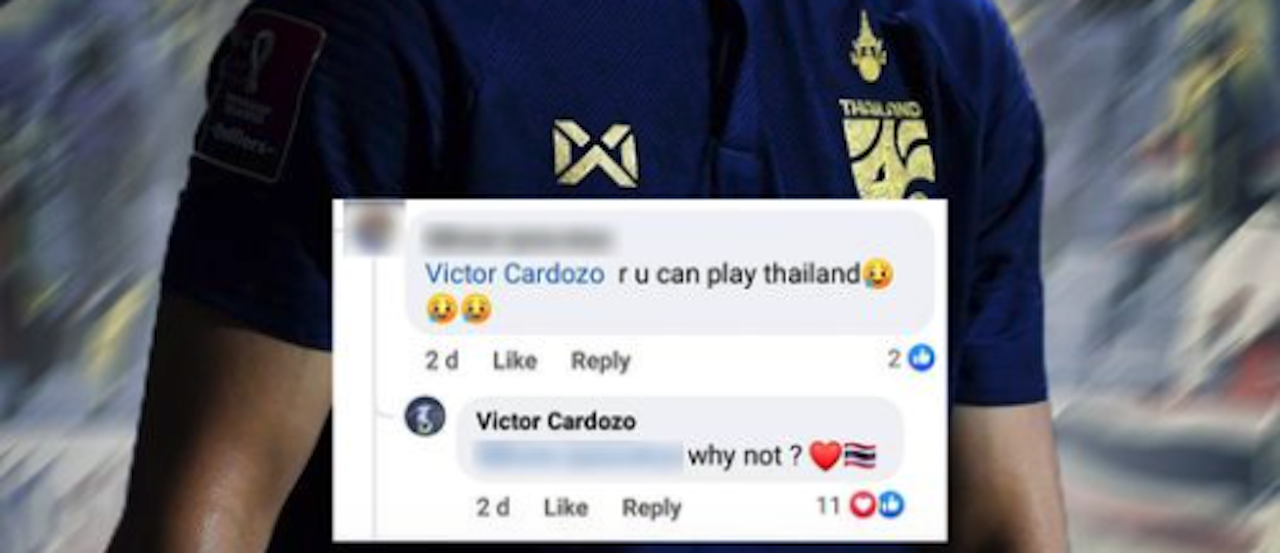Open the blurred commenter's profile picture
Viewport: 1280px width, 553px height.
pyautogui.click(x=372, y=228)
